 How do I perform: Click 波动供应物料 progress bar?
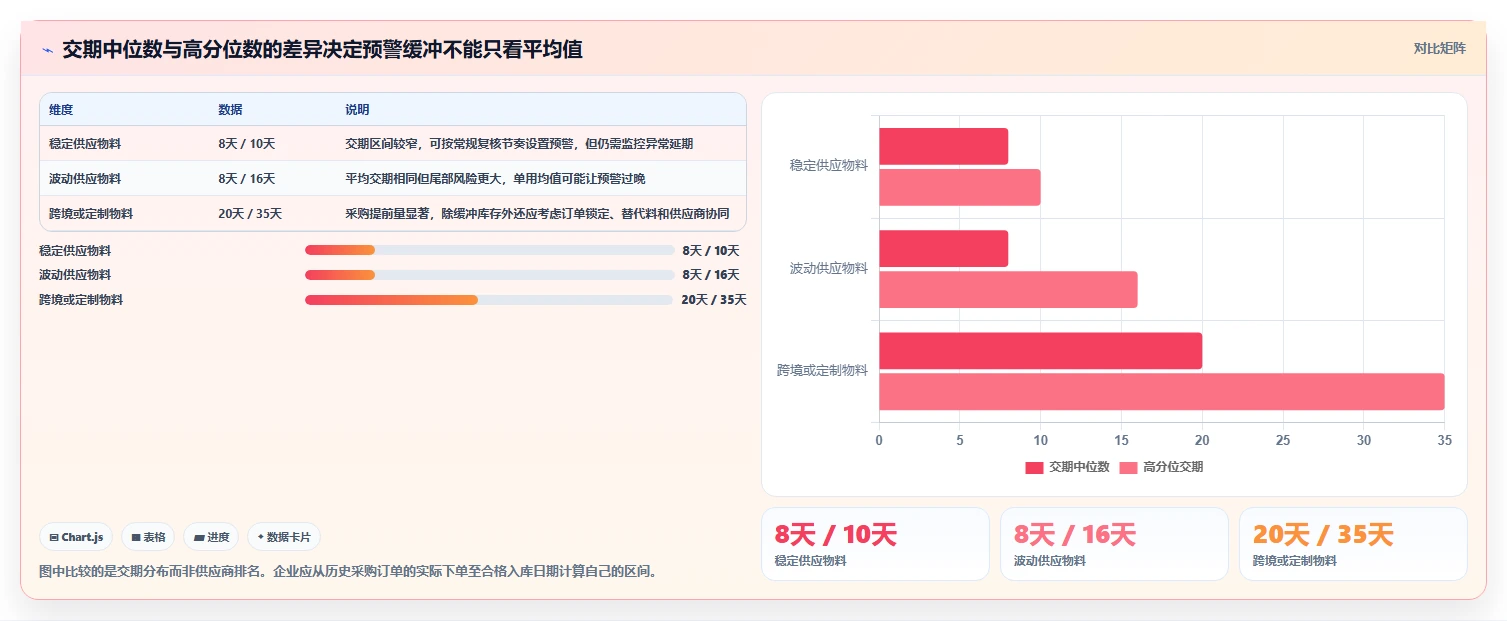489,275
